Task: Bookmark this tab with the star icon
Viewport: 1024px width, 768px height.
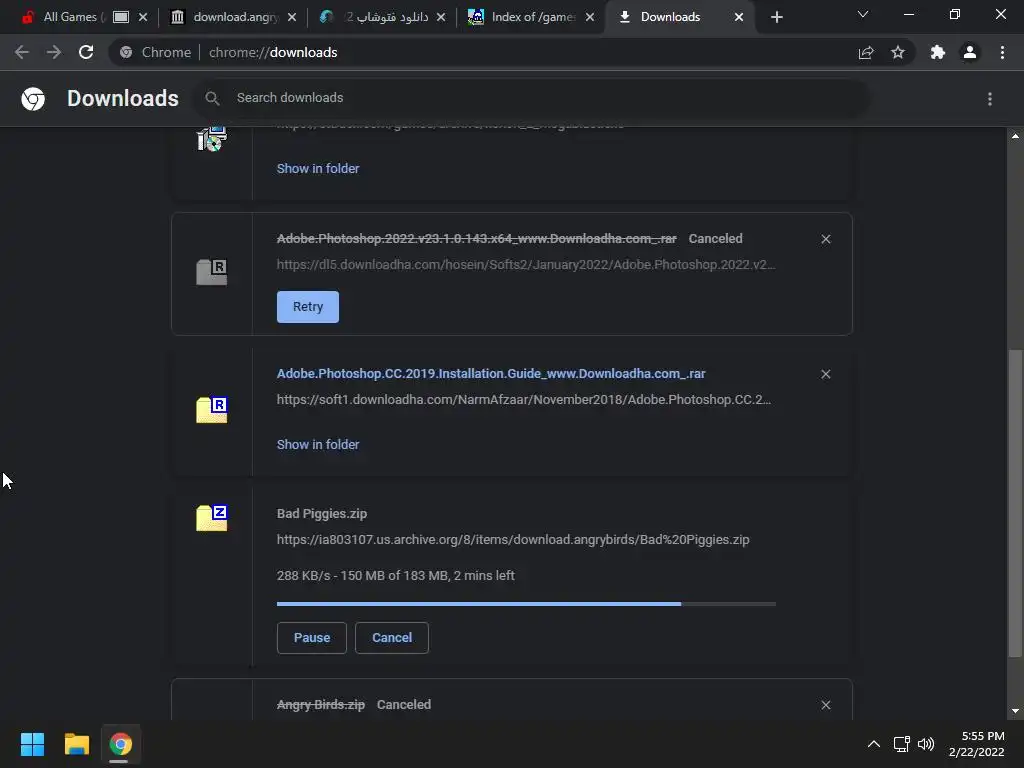Action: [898, 52]
